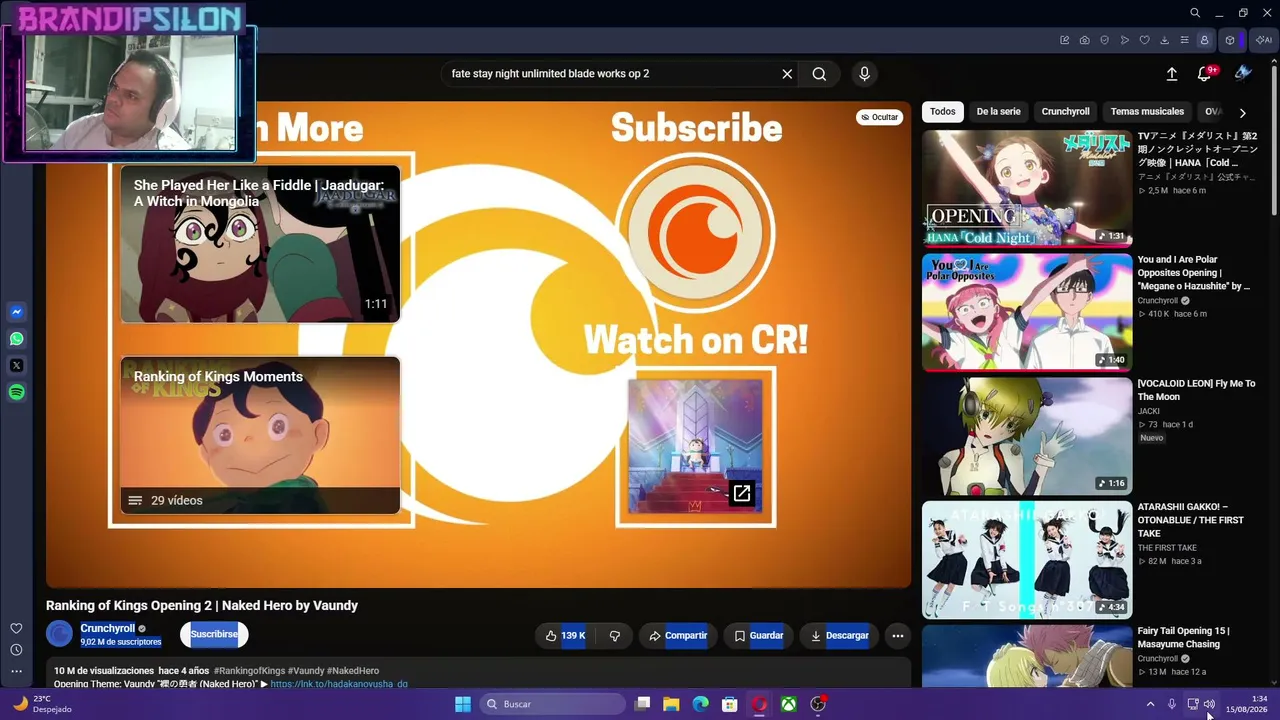Click inside the YouTube search field

610,74
